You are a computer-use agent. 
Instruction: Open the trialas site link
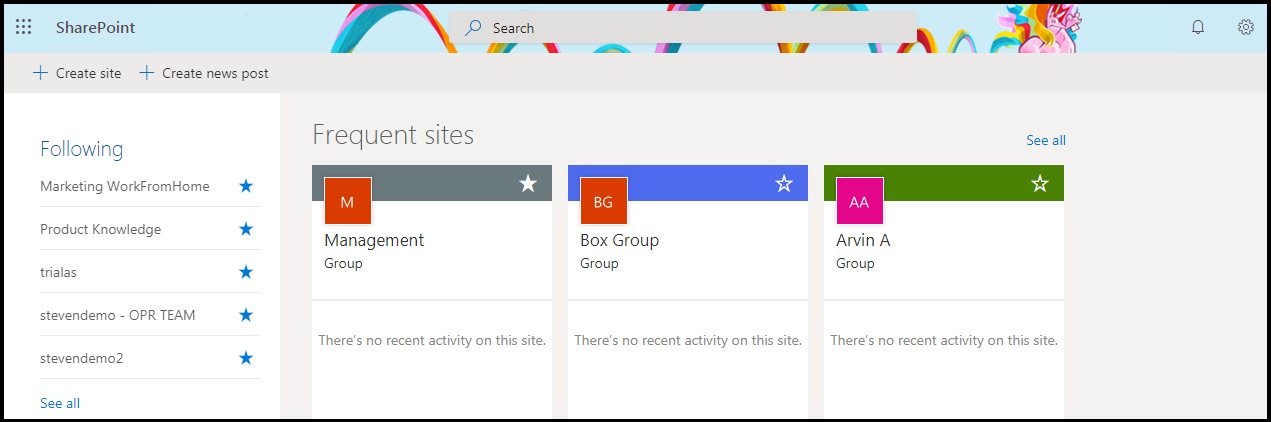pyautogui.click(x=58, y=272)
